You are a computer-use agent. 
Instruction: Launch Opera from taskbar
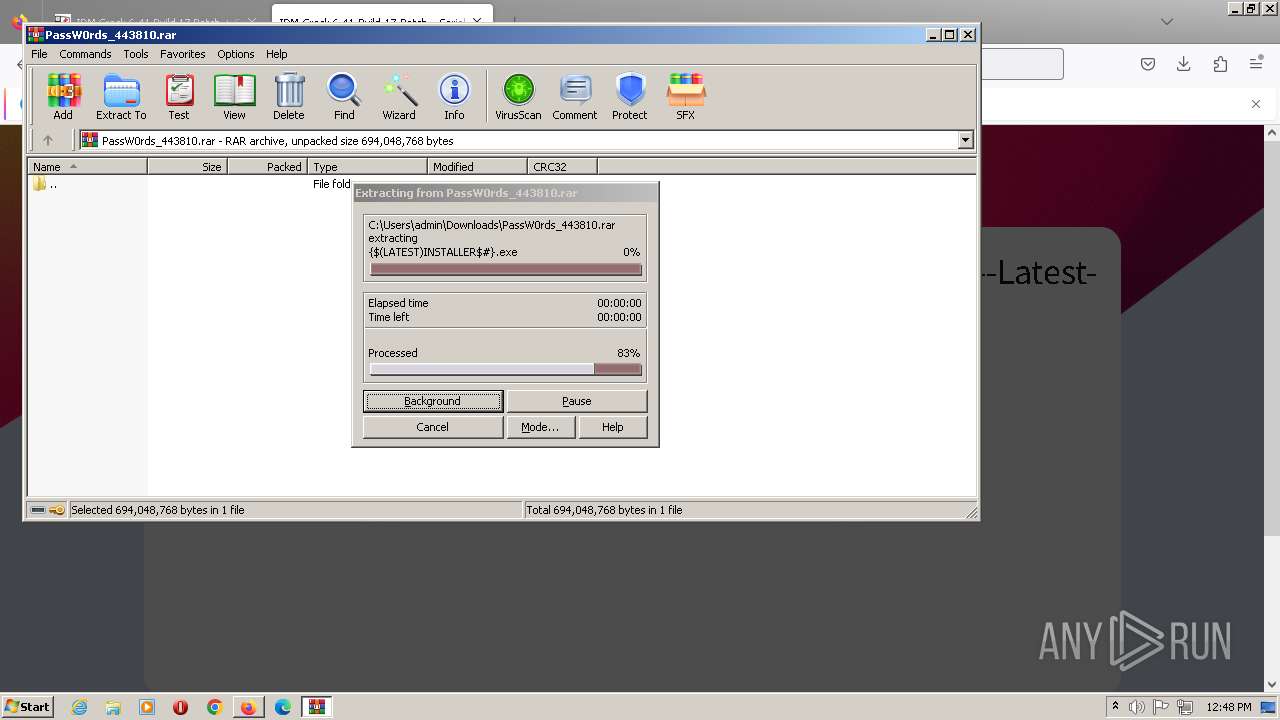point(181,707)
